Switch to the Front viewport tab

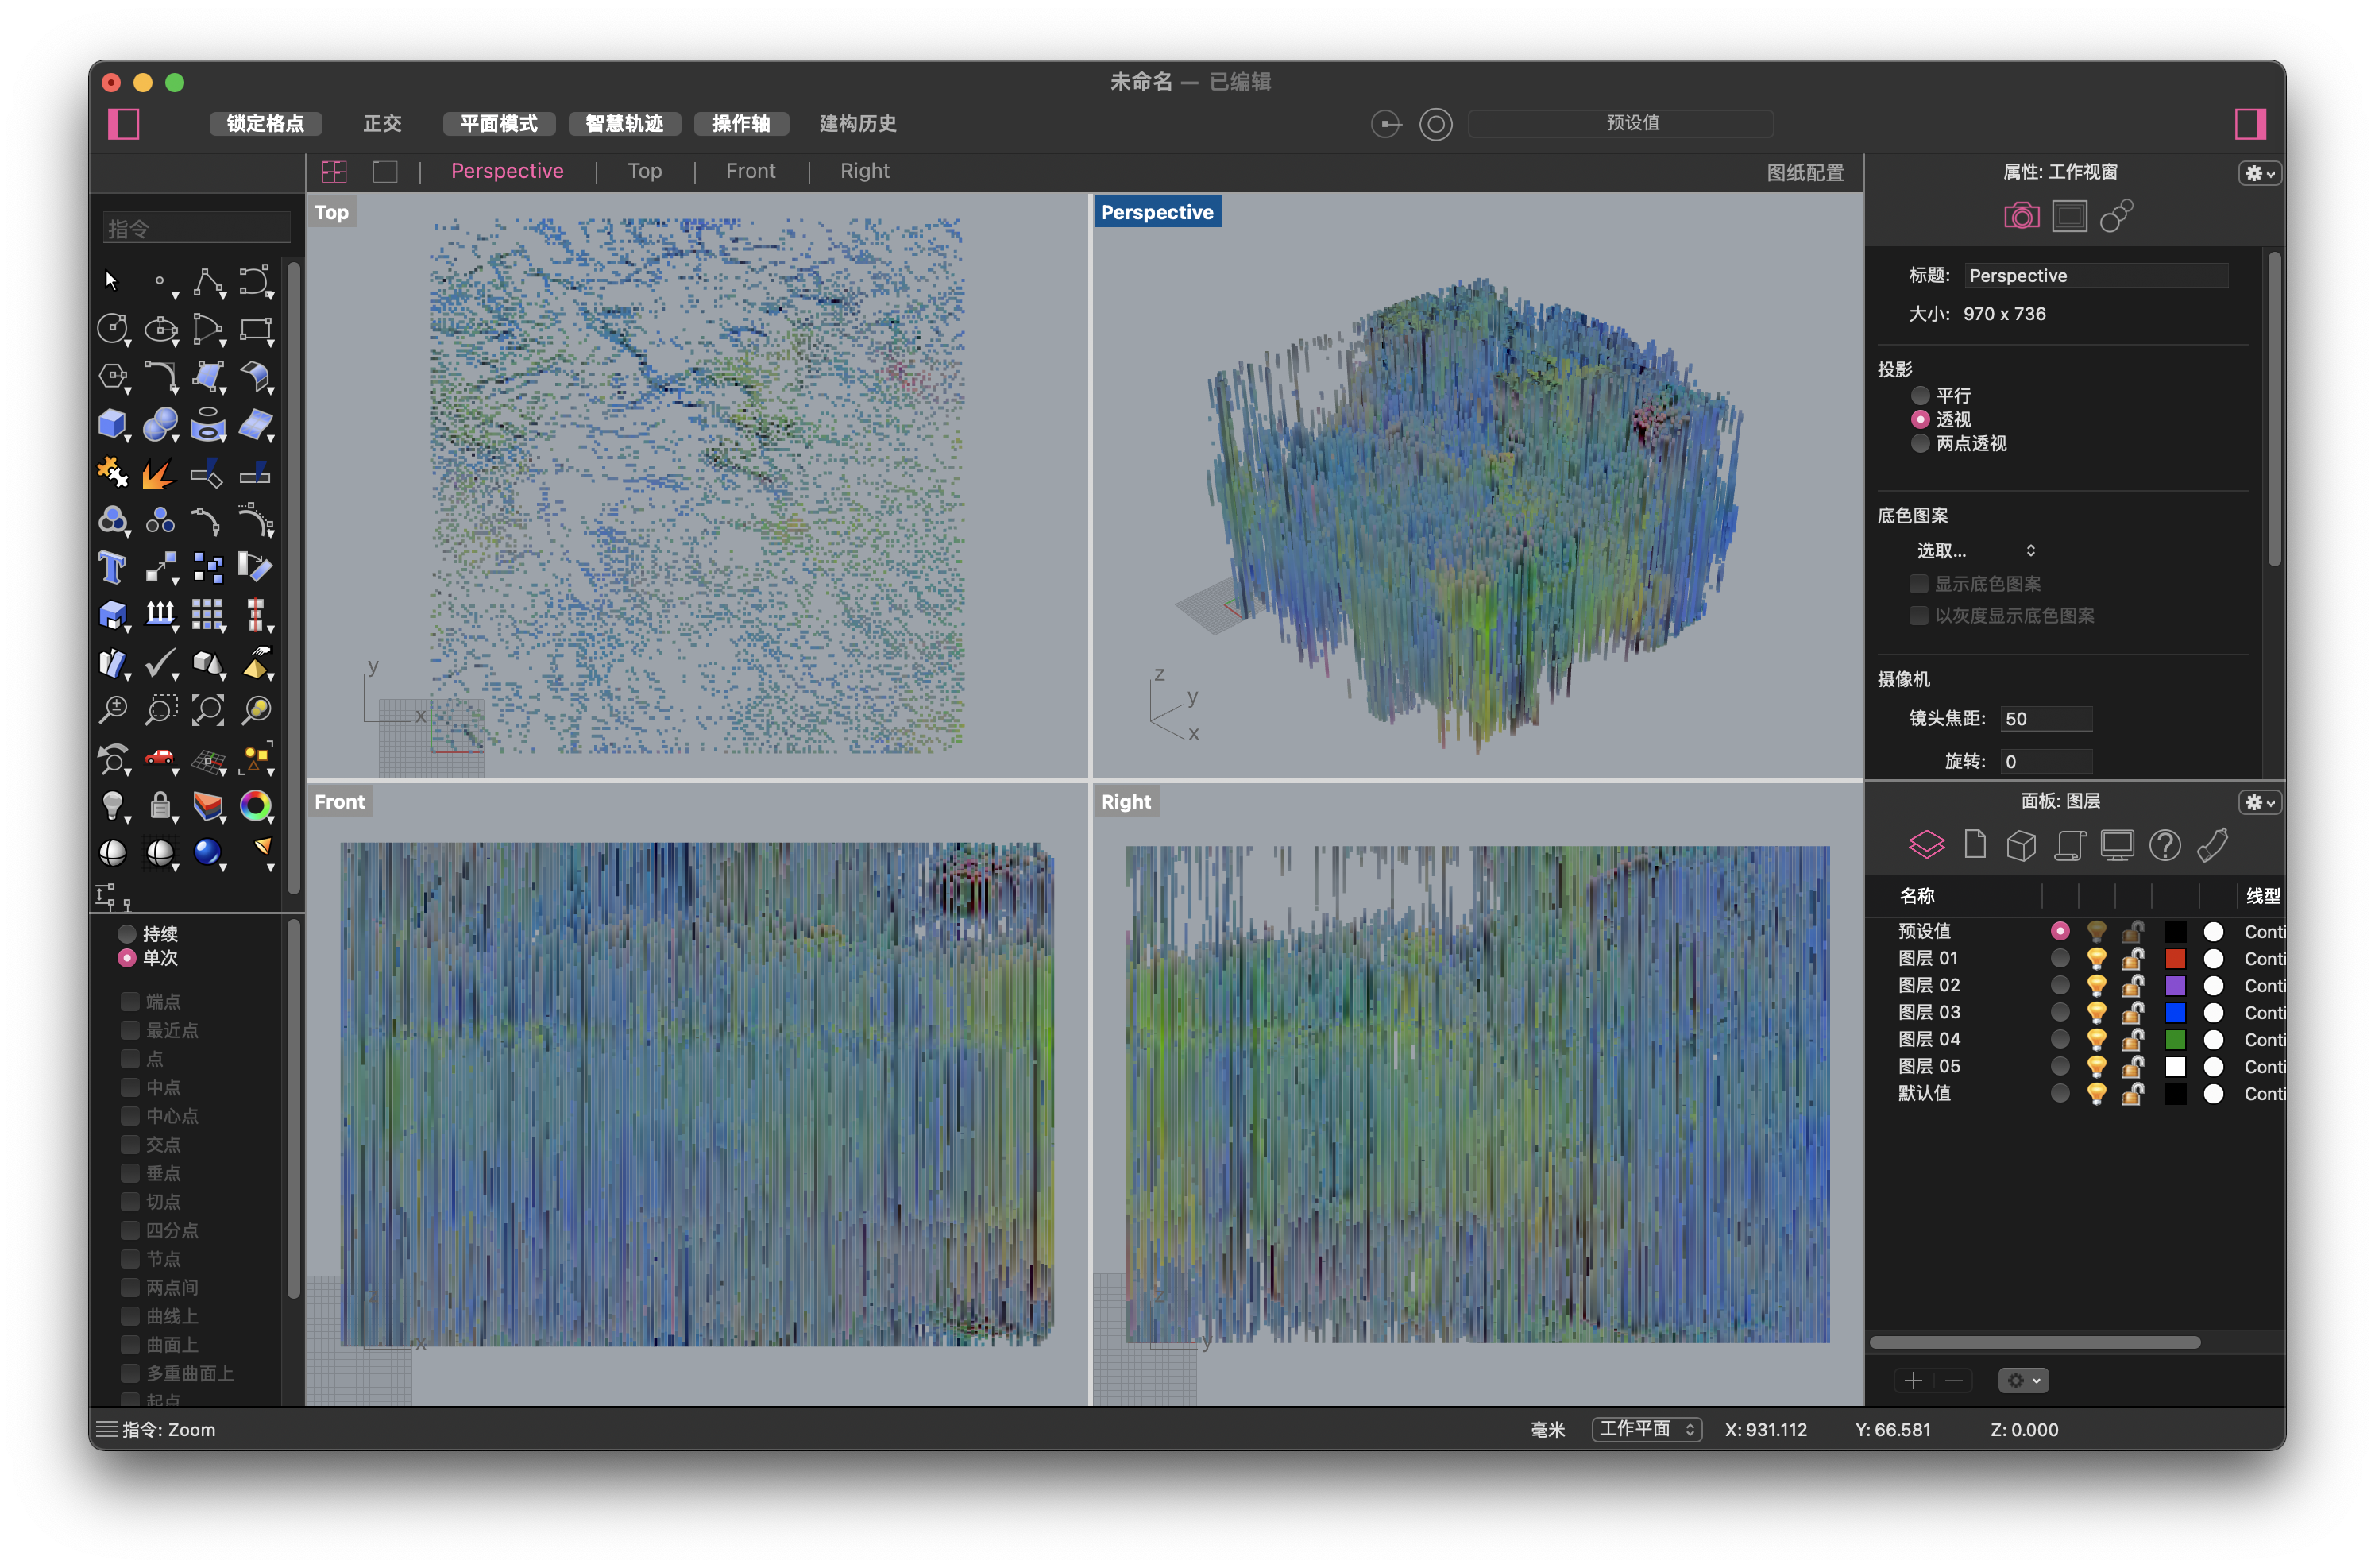click(x=750, y=171)
